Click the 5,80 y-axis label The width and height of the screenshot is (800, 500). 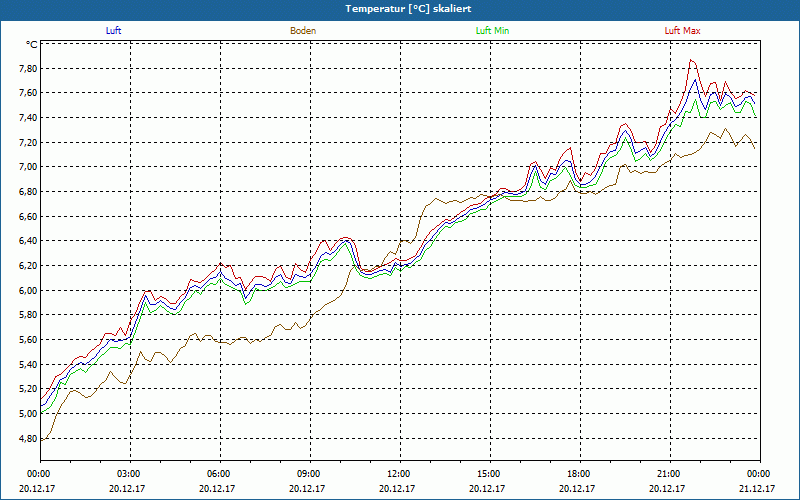pyautogui.click(x=28, y=315)
